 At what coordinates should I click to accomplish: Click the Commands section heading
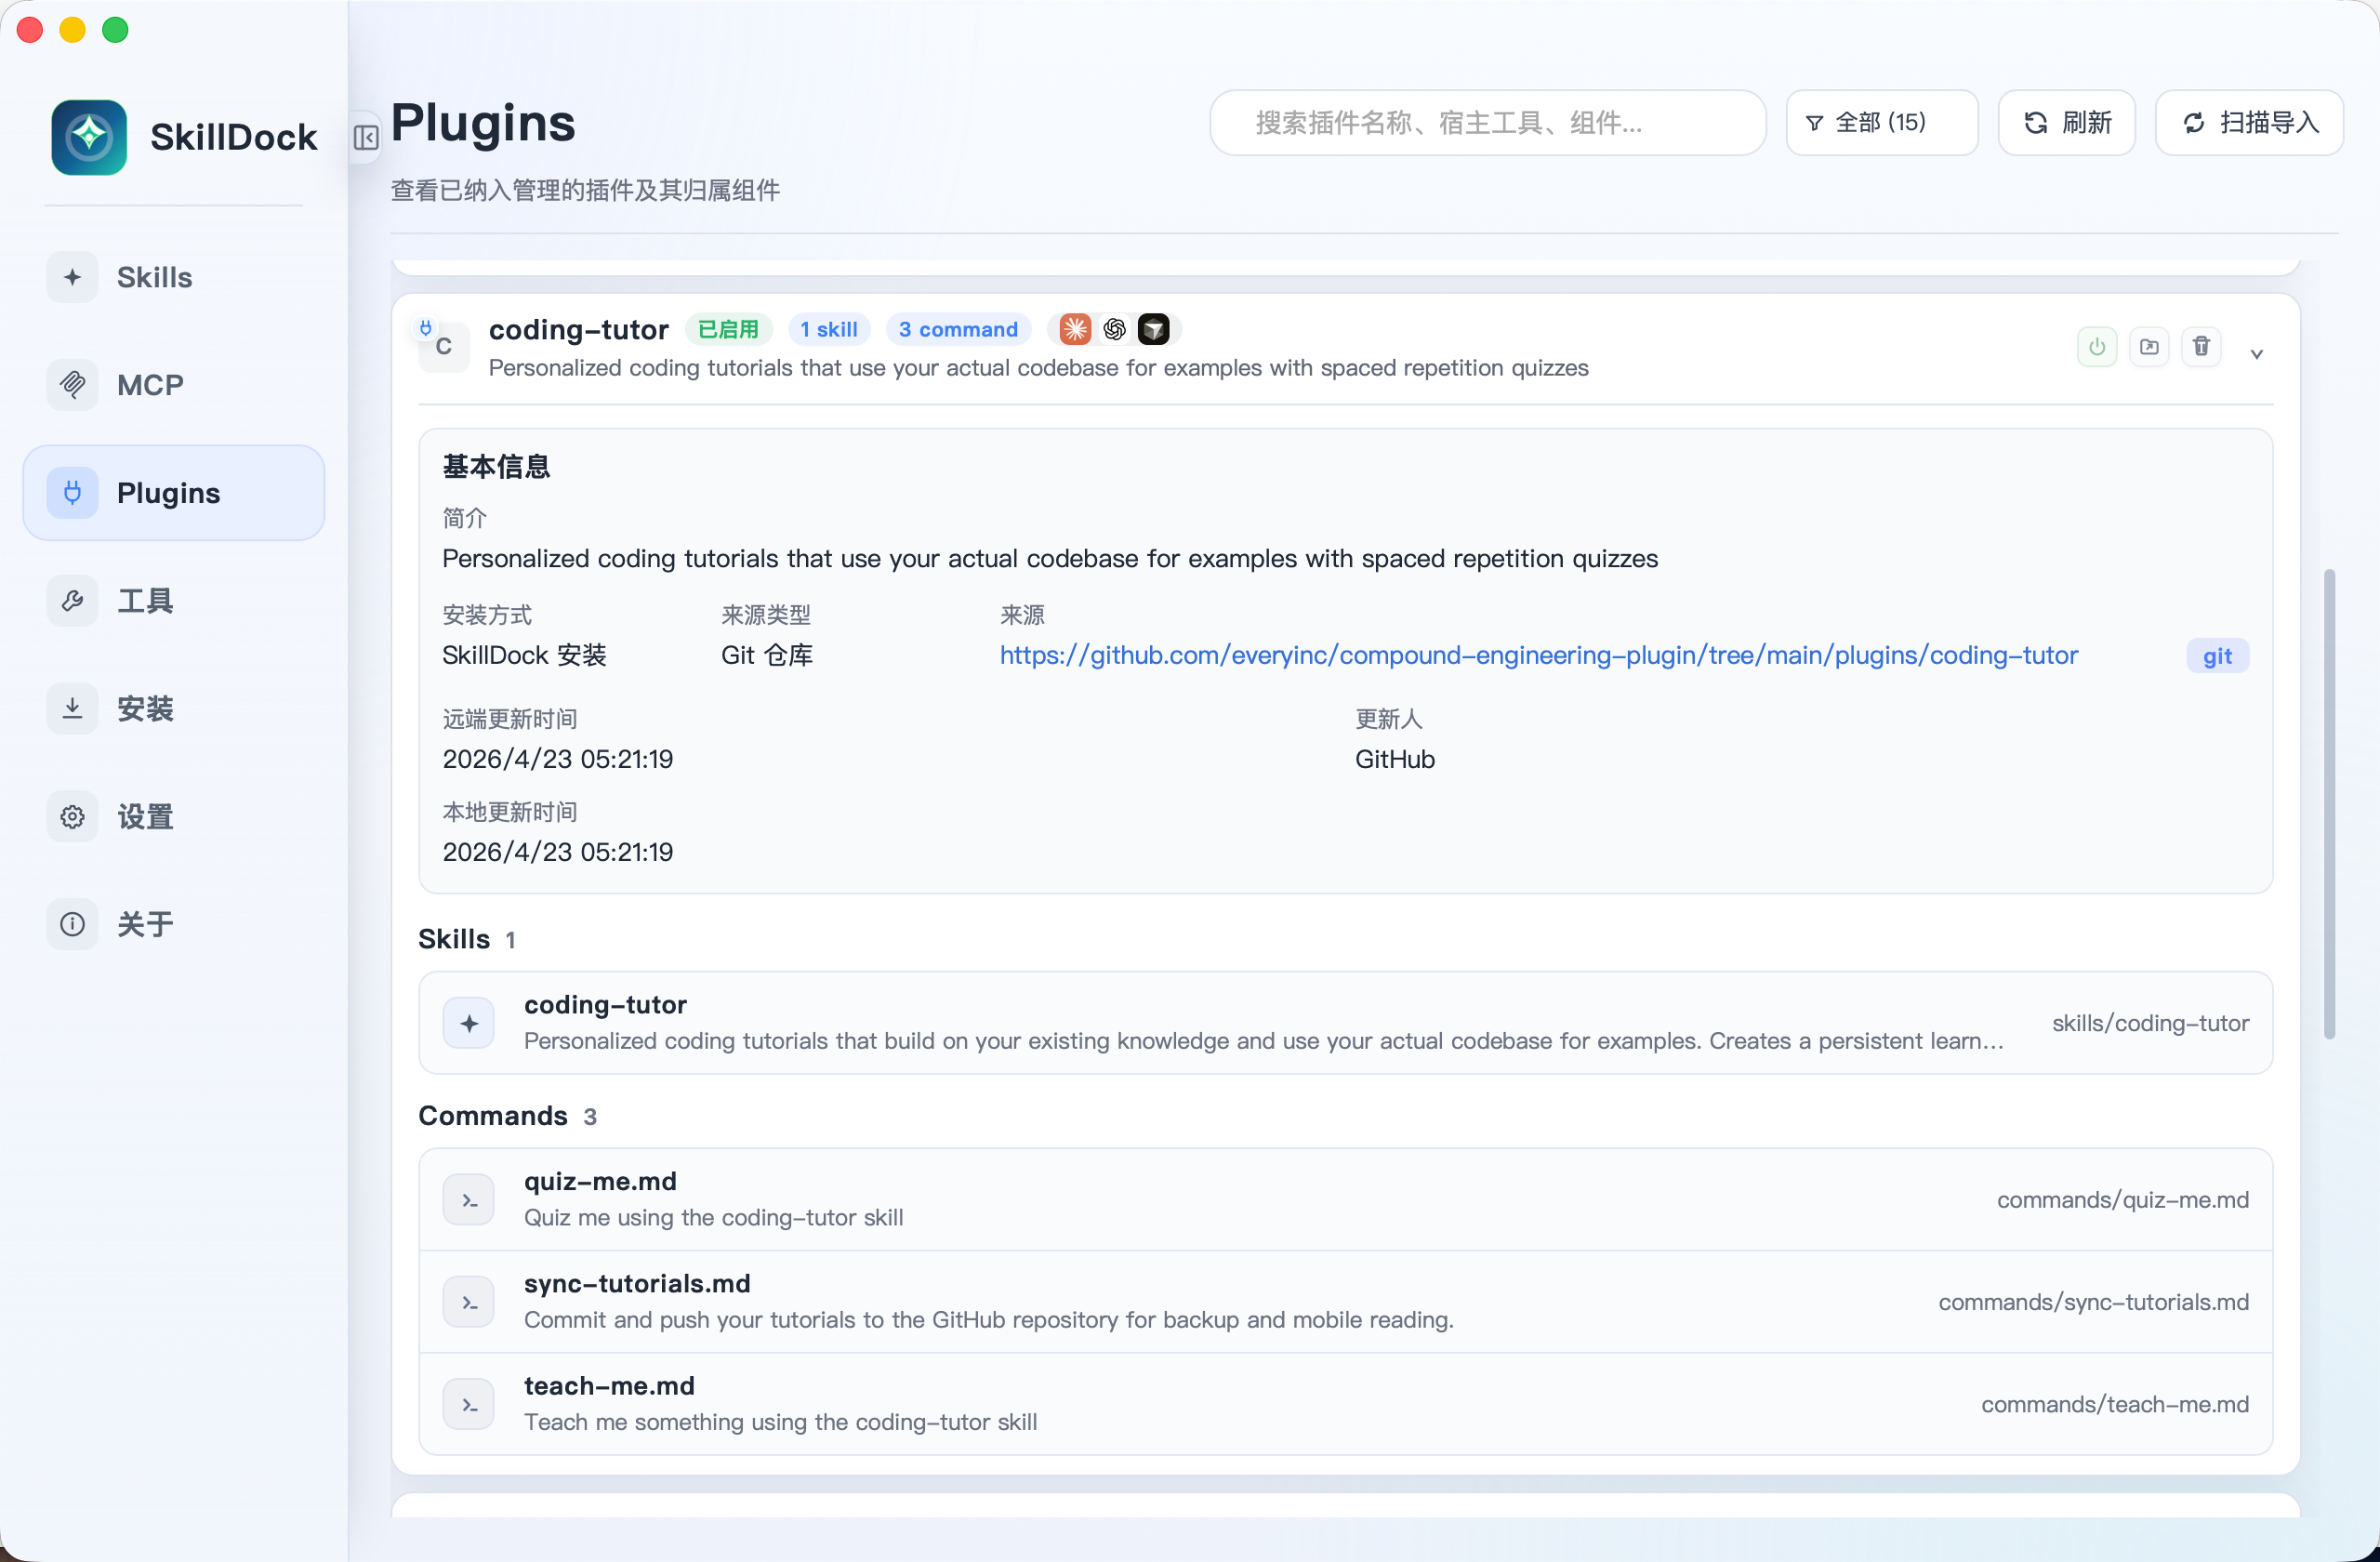(x=493, y=1116)
